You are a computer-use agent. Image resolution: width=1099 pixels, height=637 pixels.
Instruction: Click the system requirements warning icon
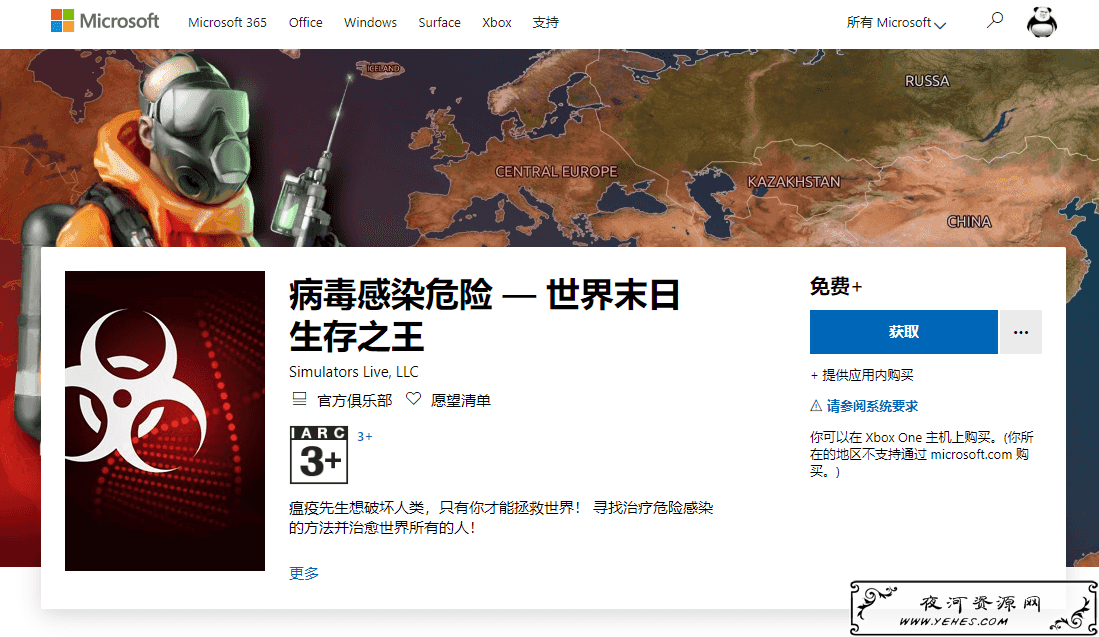[x=816, y=406]
